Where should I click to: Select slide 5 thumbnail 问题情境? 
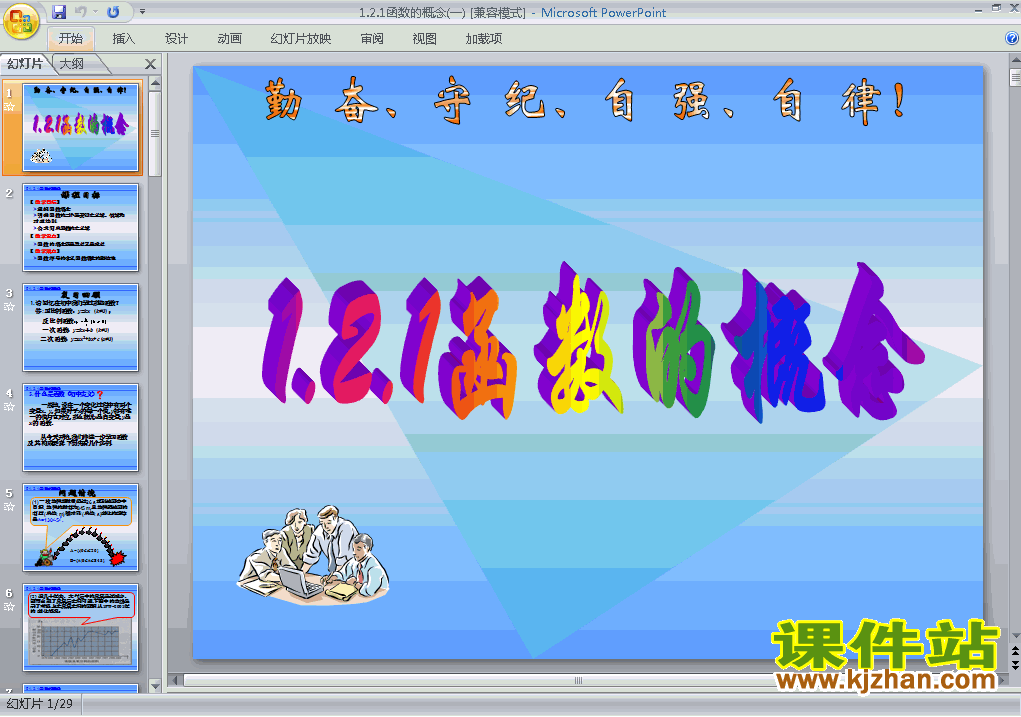tap(81, 527)
